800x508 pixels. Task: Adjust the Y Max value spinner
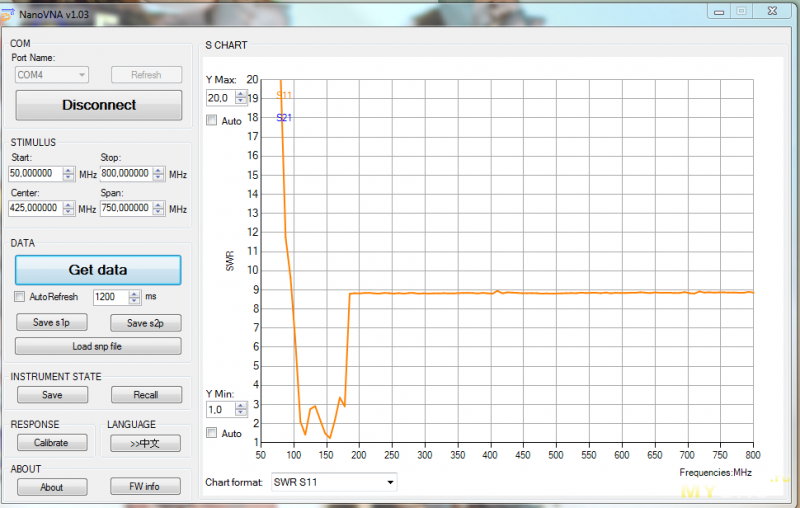pyautogui.click(x=241, y=98)
